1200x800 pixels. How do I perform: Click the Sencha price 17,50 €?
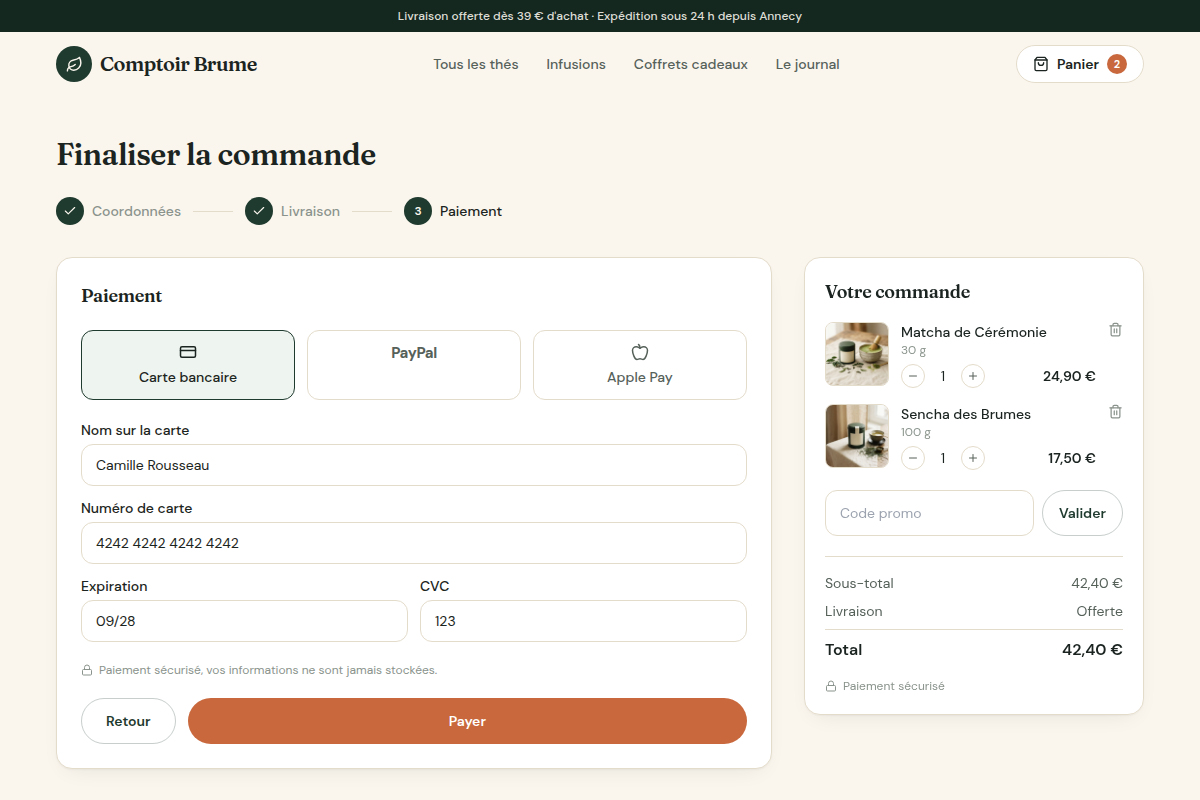(x=1072, y=458)
